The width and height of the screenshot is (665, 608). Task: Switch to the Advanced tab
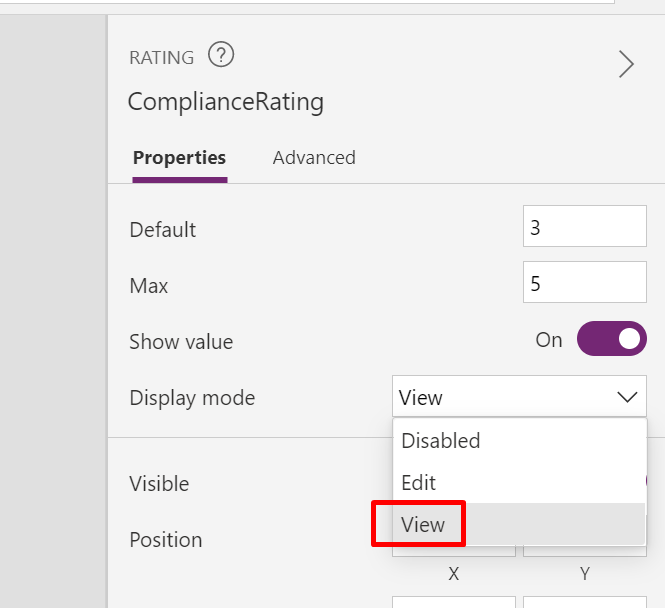point(314,158)
